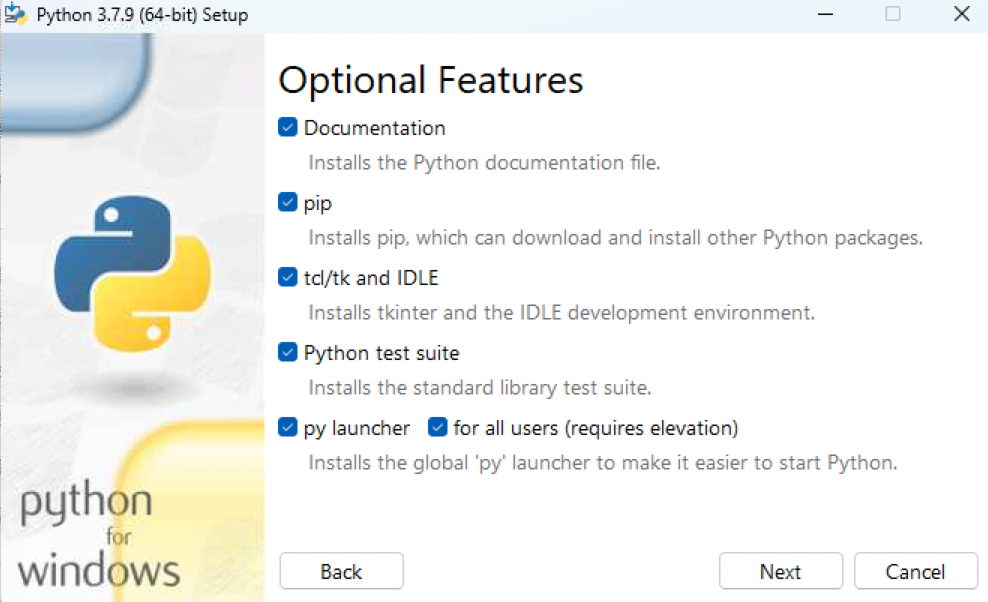Uncheck 'for all users (requires elevation)'
Viewport: 988px width, 602px height.
tap(437, 427)
